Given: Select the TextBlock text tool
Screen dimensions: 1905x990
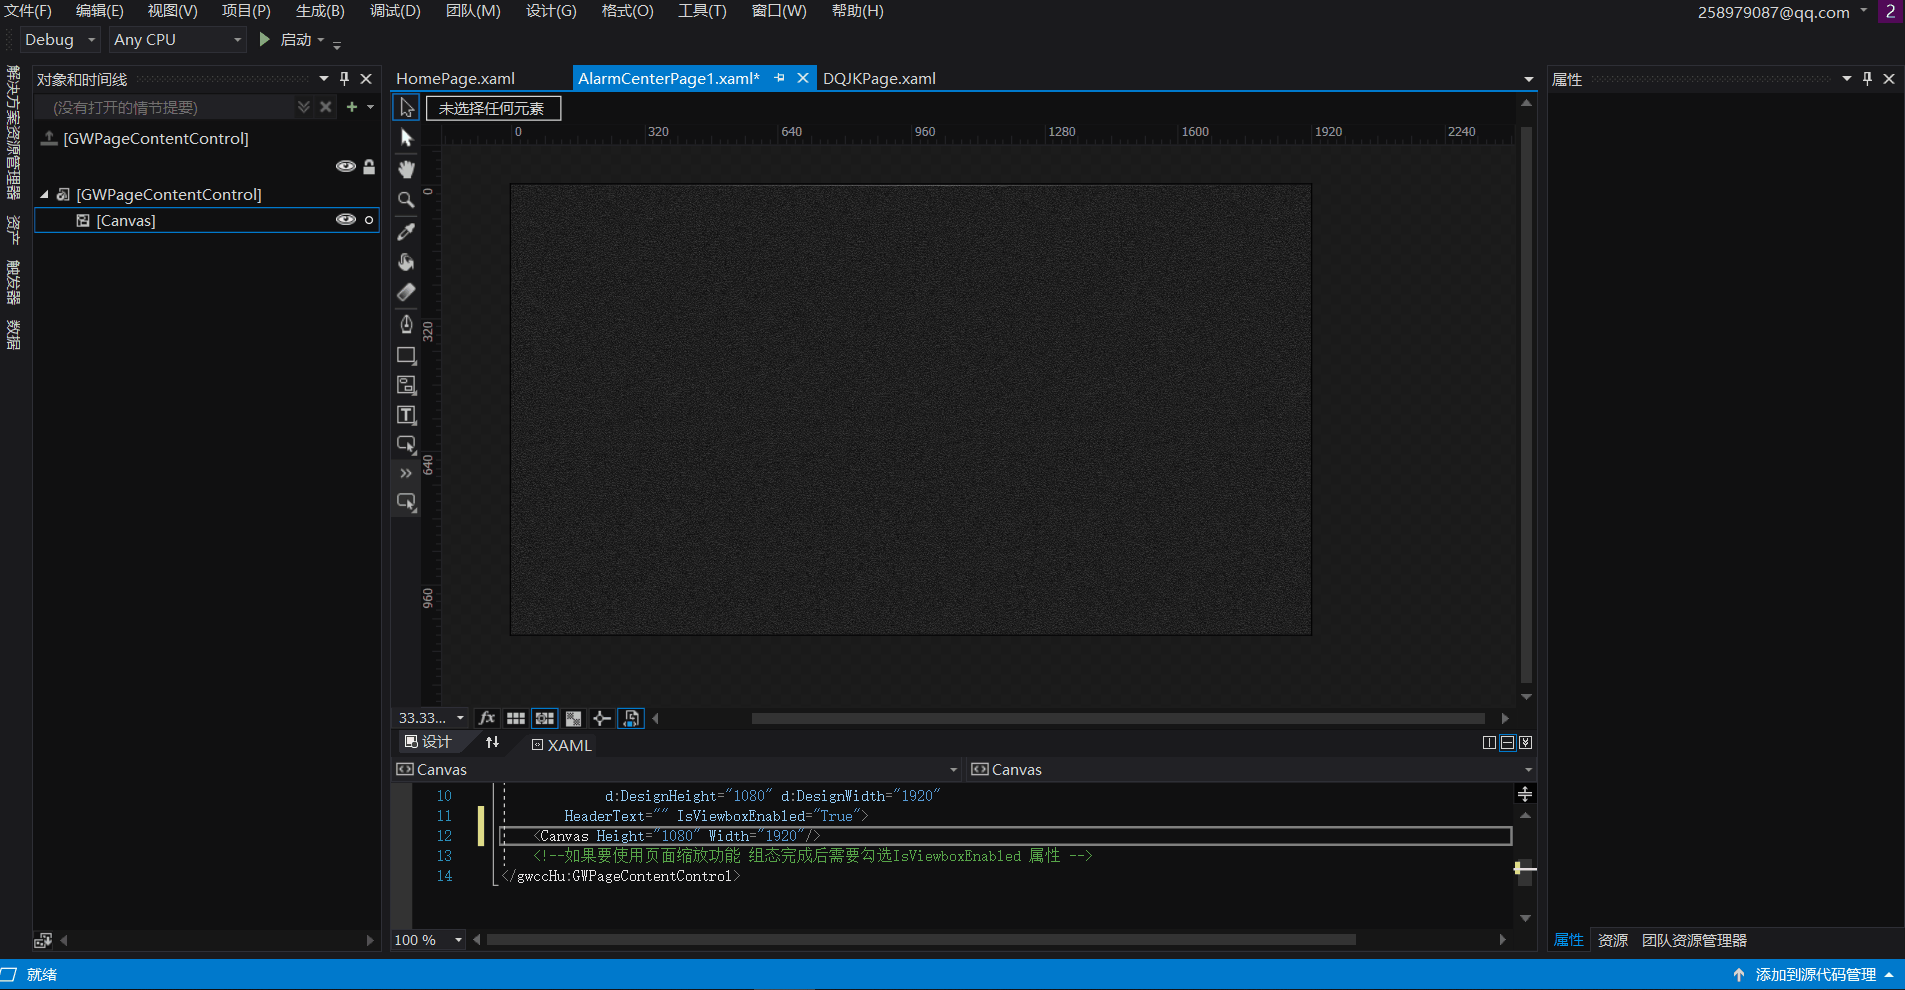Looking at the screenshot, I should (406, 415).
